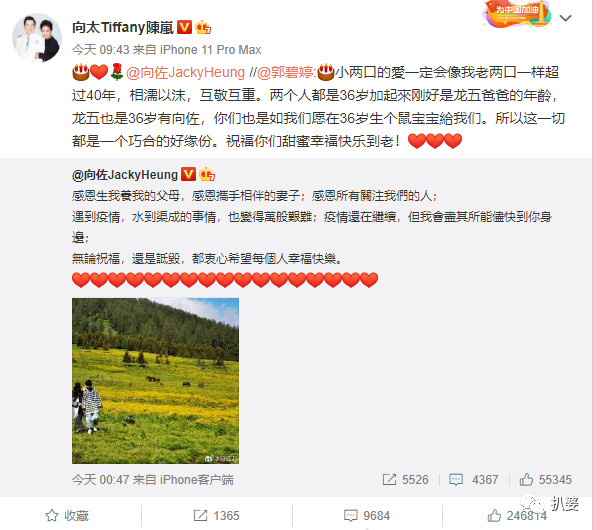Toggle 收藏 favorite star for this post

coord(67,516)
